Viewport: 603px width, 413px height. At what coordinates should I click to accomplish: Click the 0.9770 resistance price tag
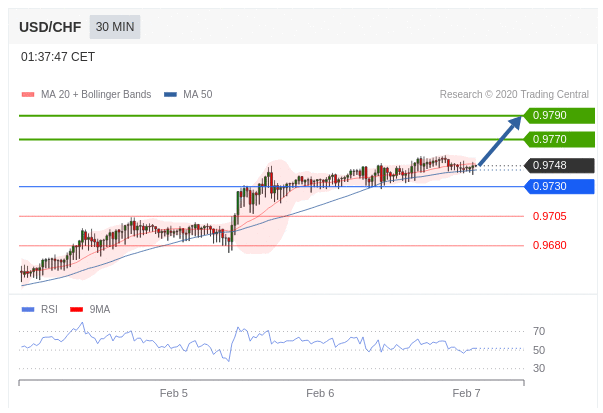(x=560, y=139)
